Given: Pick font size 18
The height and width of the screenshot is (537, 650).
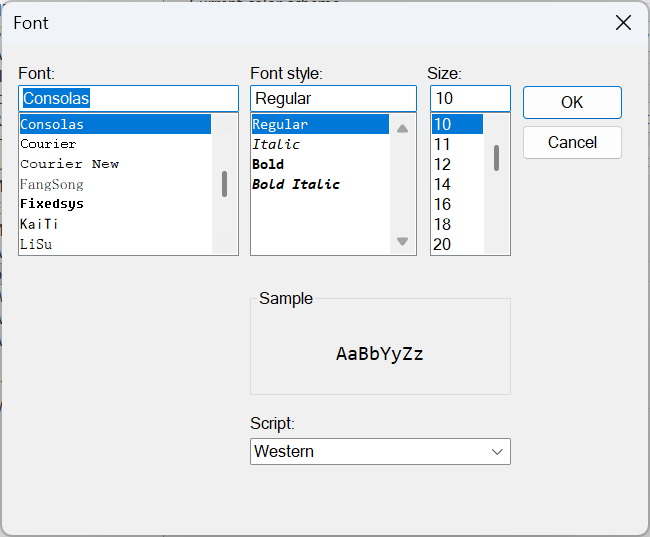Looking at the screenshot, I should point(457,224).
